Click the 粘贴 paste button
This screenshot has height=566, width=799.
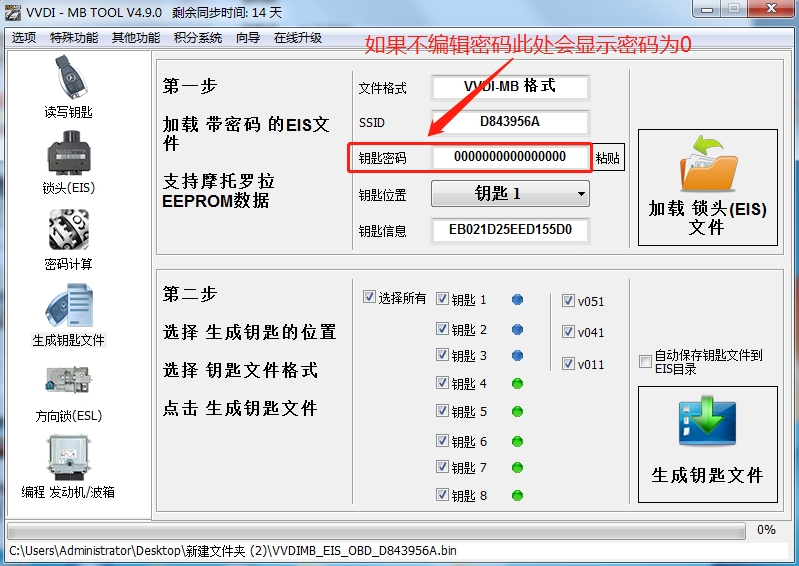pyautogui.click(x=608, y=157)
